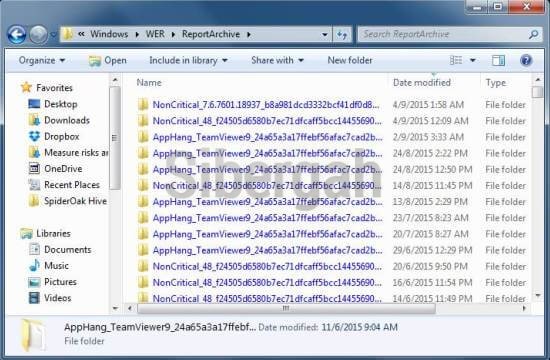Toggle the preview pane icon
This screenshot has height=360, width=550.
[x=498, y=60]
